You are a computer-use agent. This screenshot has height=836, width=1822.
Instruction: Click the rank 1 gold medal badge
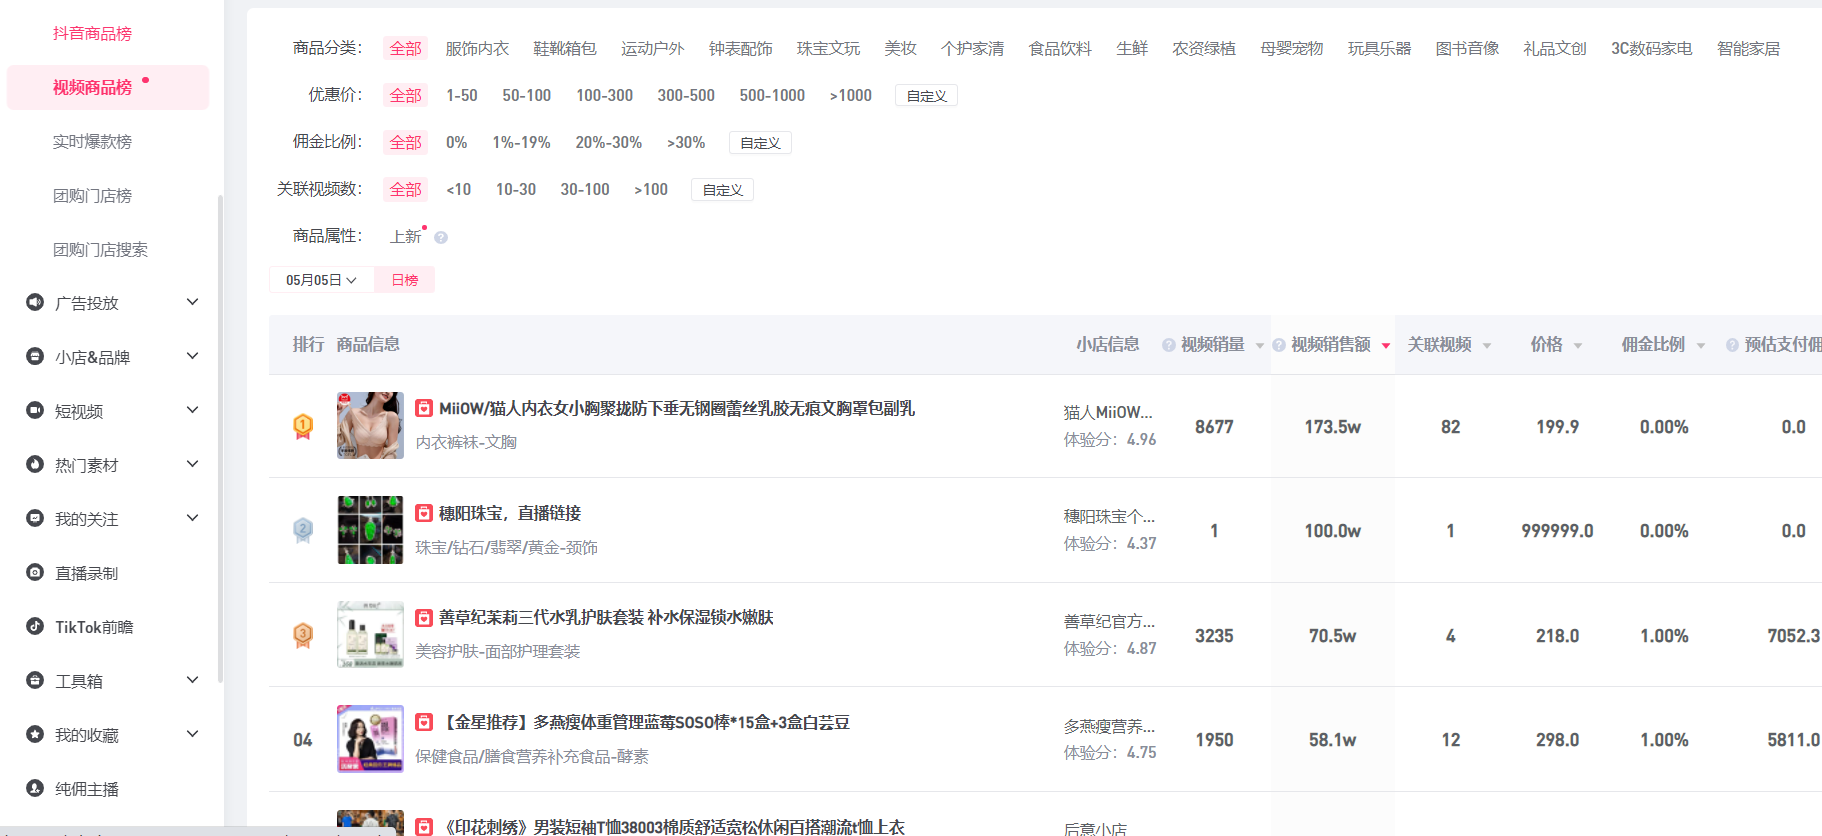pyautogui.click(x=303, y=427)
